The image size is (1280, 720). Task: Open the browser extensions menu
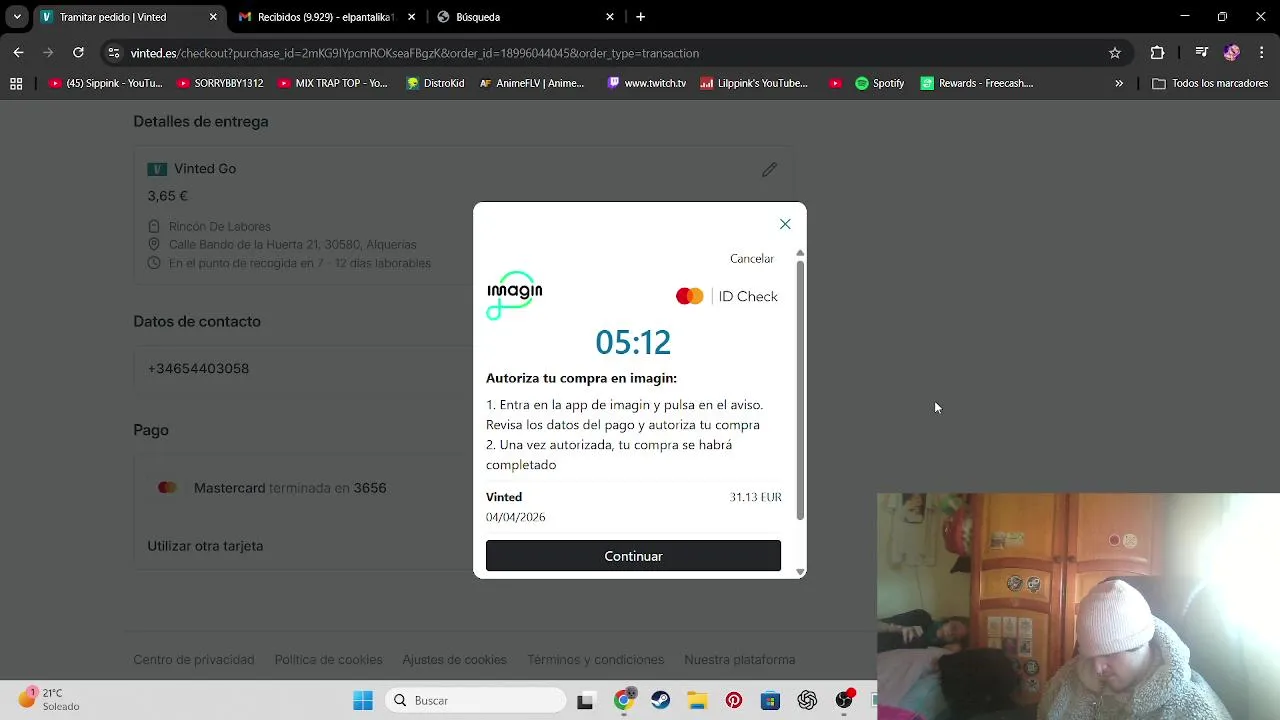click(x=1157, y=53)
